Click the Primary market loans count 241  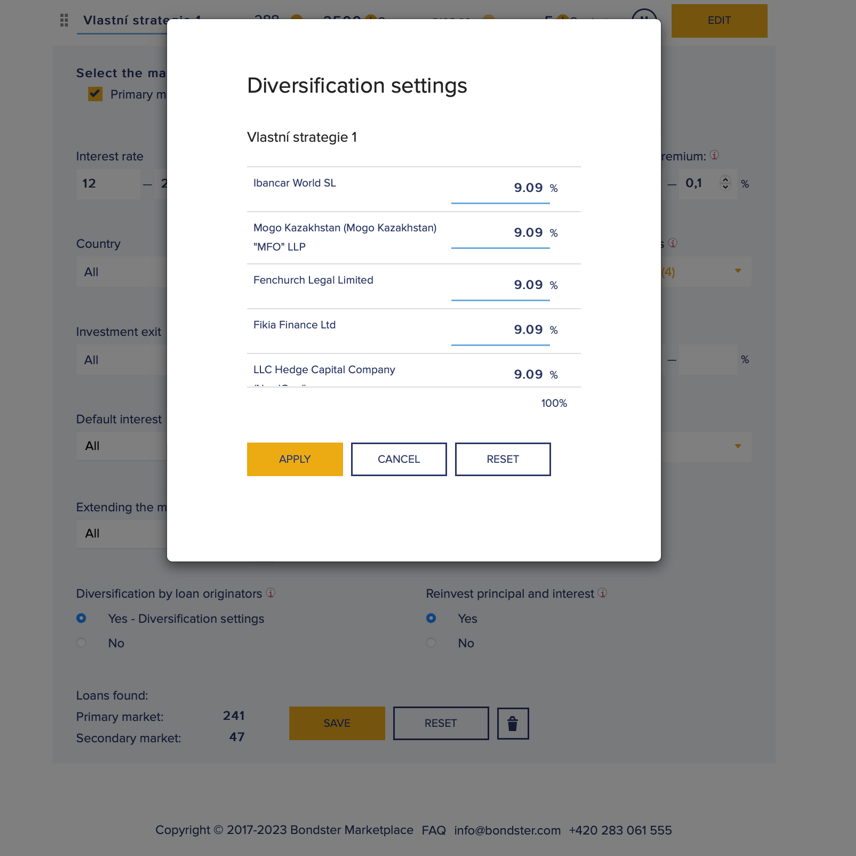click(x=234, y=716)
